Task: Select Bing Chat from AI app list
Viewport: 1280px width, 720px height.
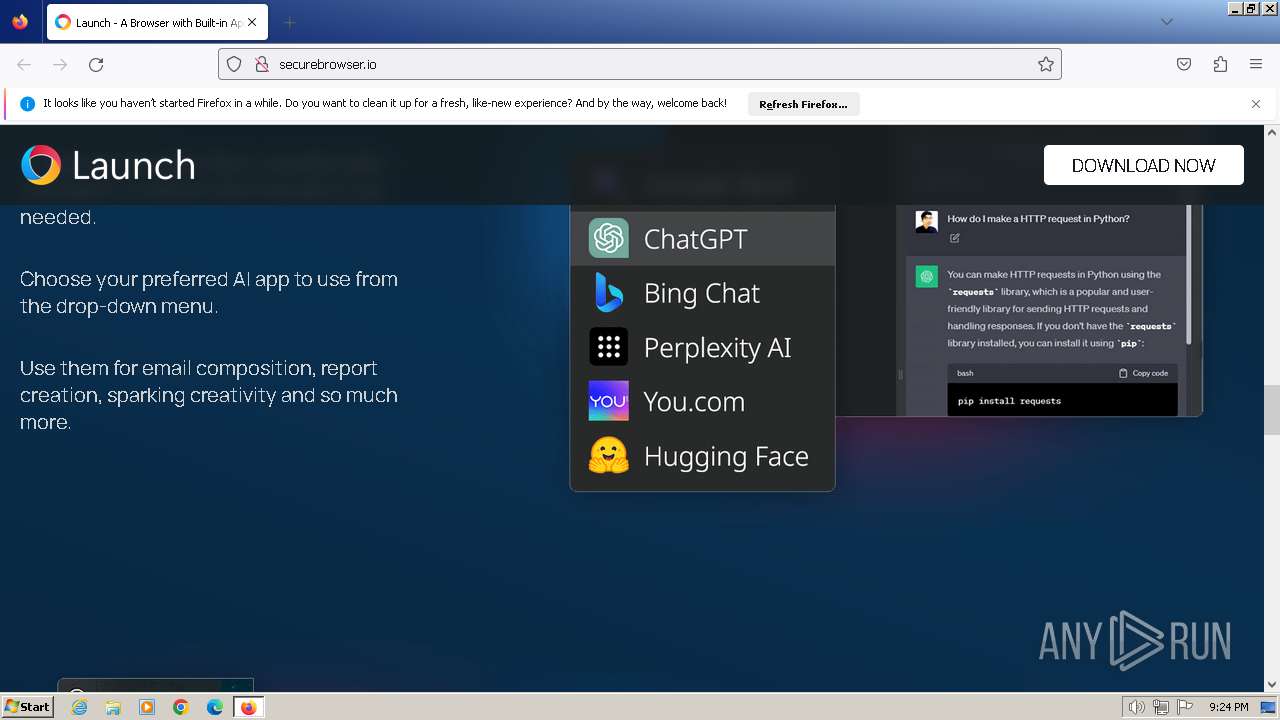Action: click(702, 292)
